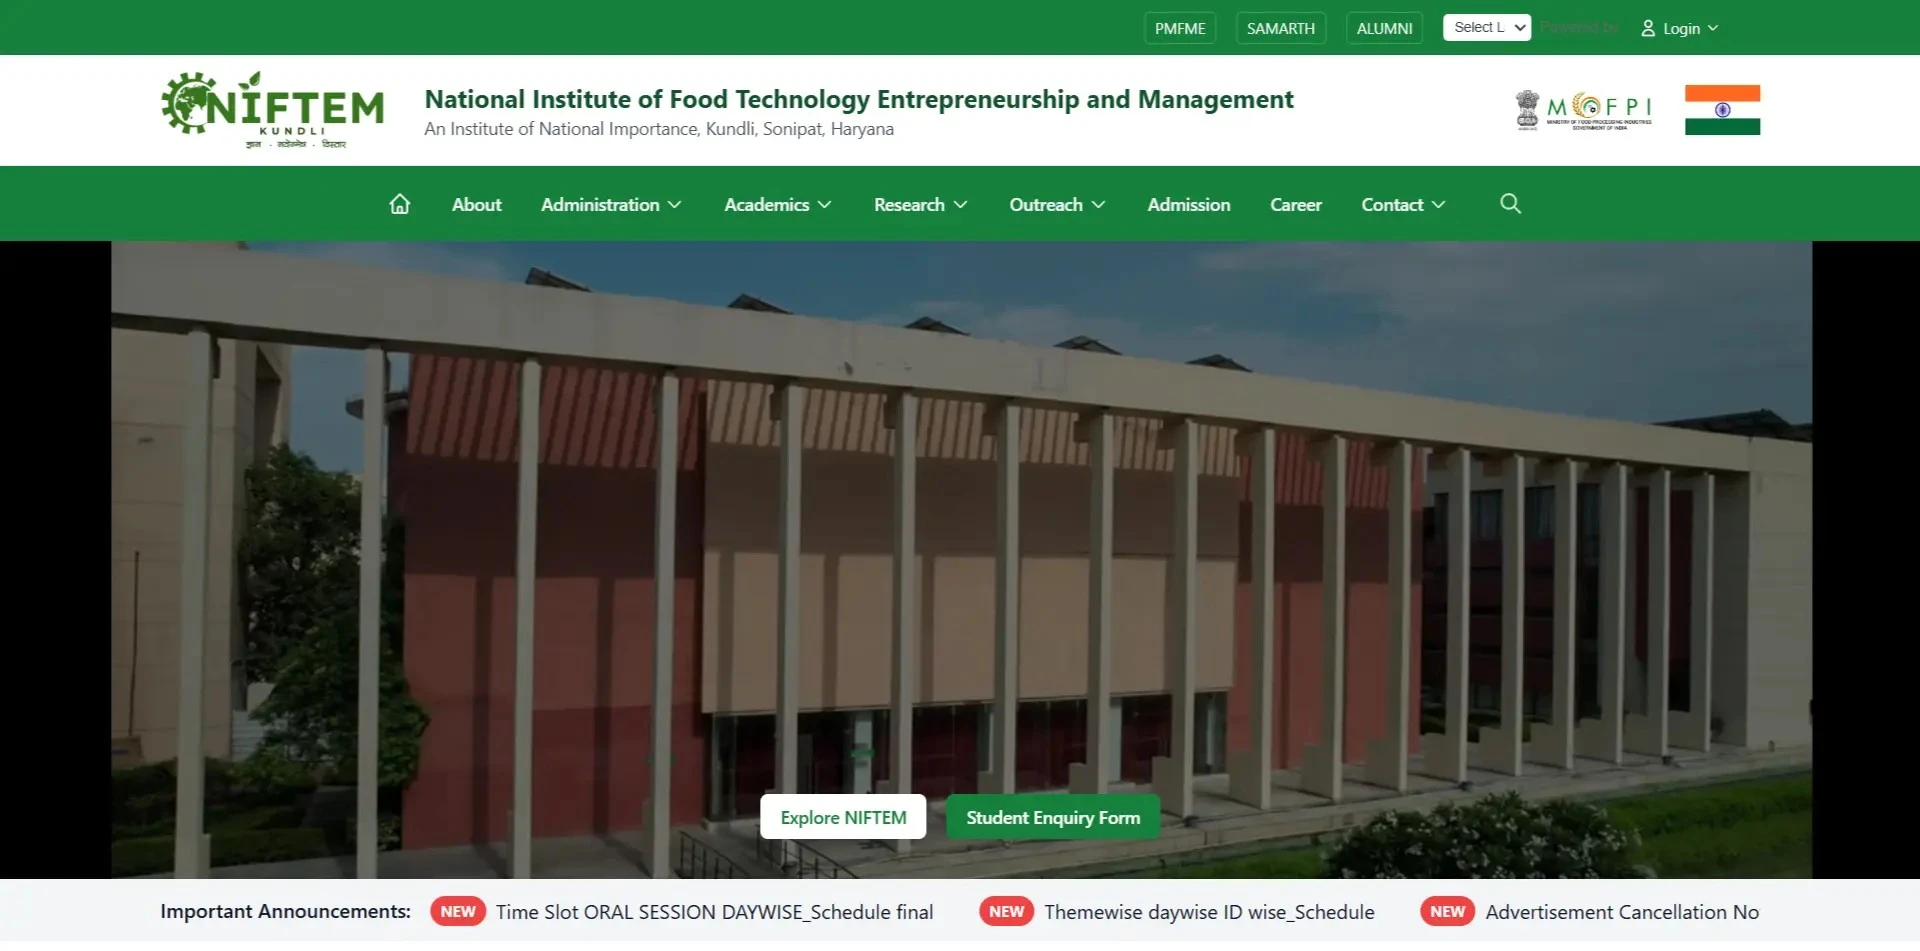Go to the Admission page
The height and width of the screenshot is (951, 1920).
point(1188,206)
